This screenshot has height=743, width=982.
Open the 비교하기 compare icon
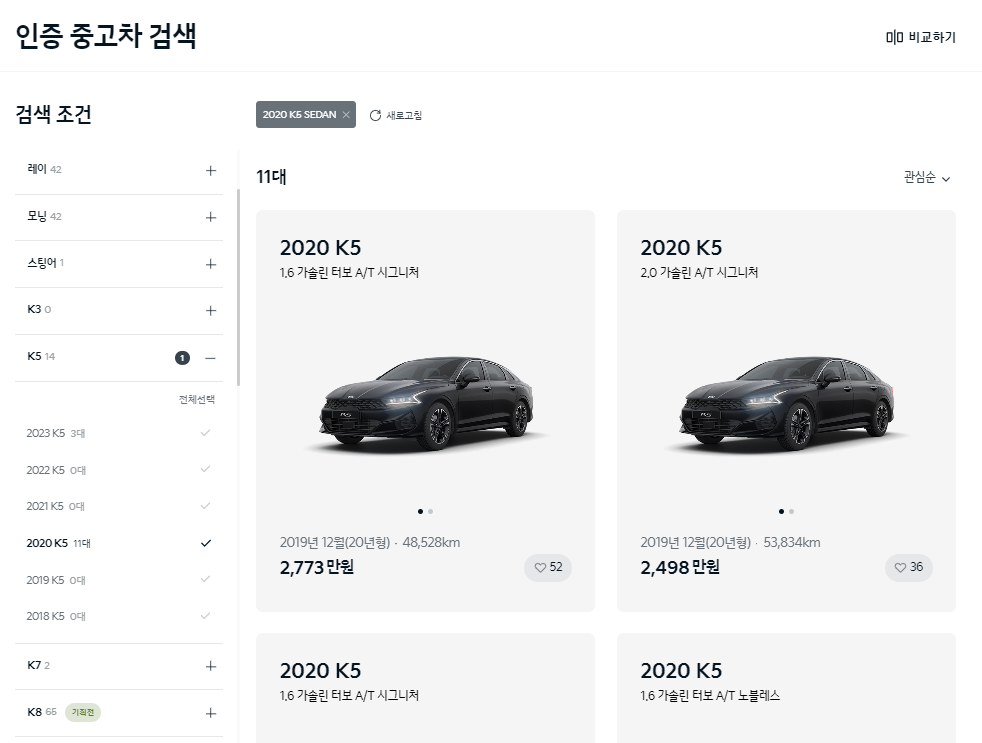(x=894, y=38)
